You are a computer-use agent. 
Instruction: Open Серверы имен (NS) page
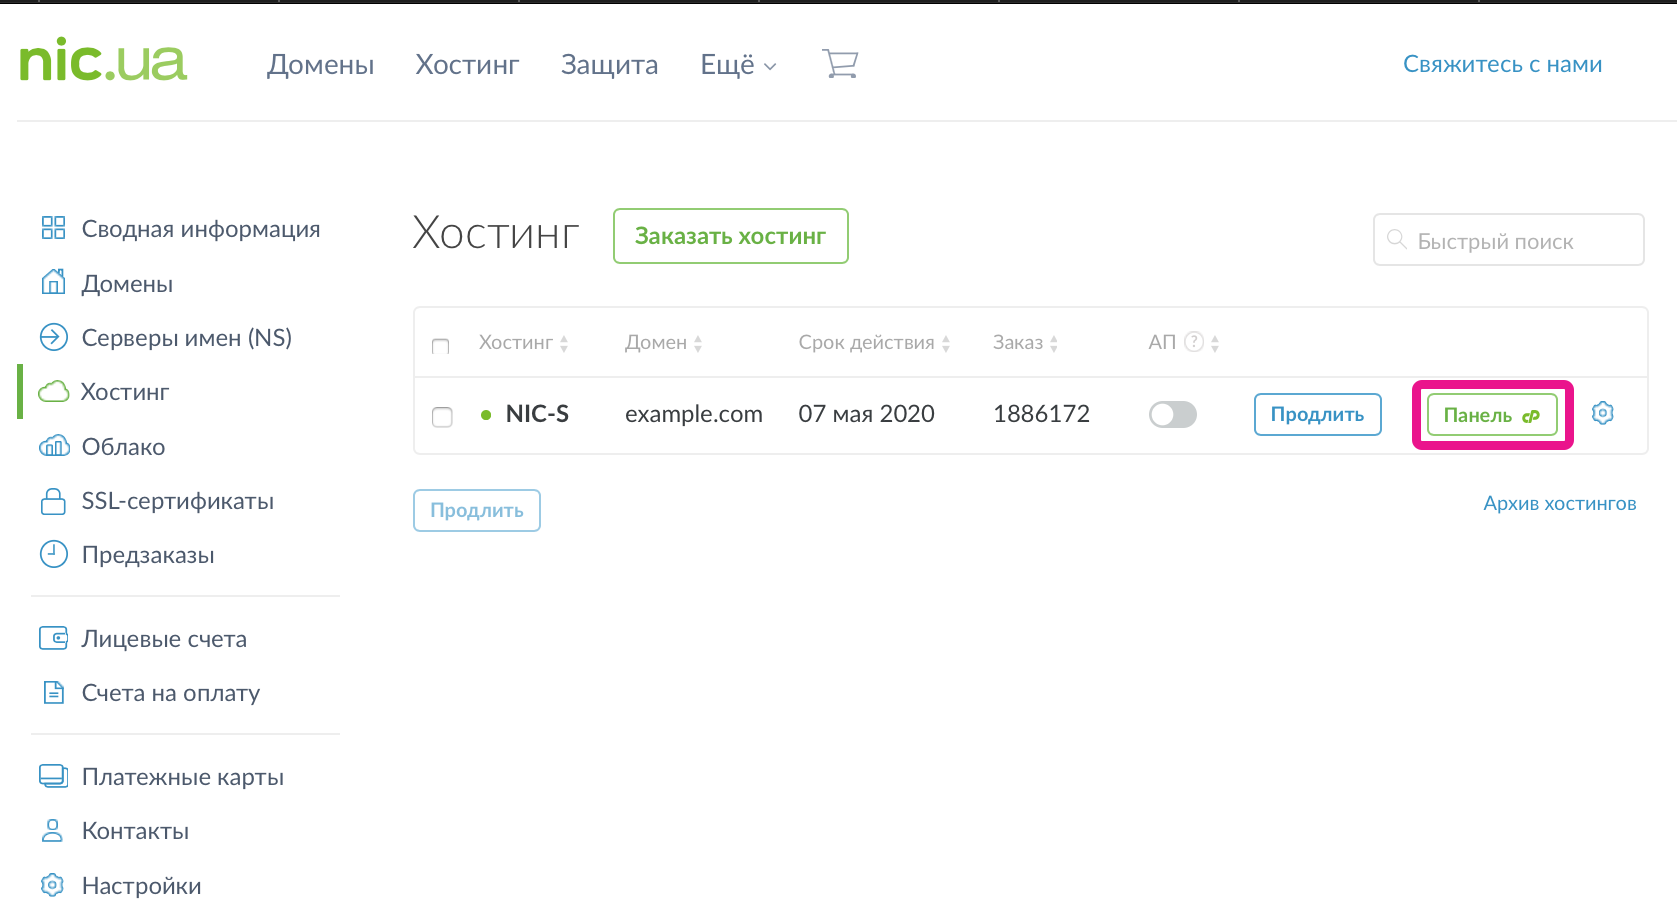point(186,338)
